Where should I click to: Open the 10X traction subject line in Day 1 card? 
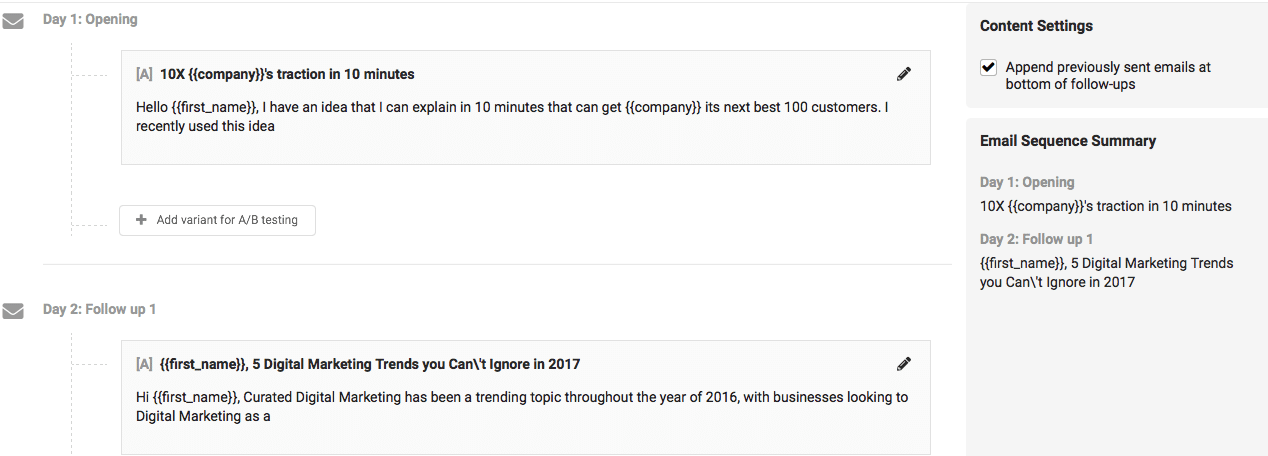pyautogui.click(x=287, y=74)
